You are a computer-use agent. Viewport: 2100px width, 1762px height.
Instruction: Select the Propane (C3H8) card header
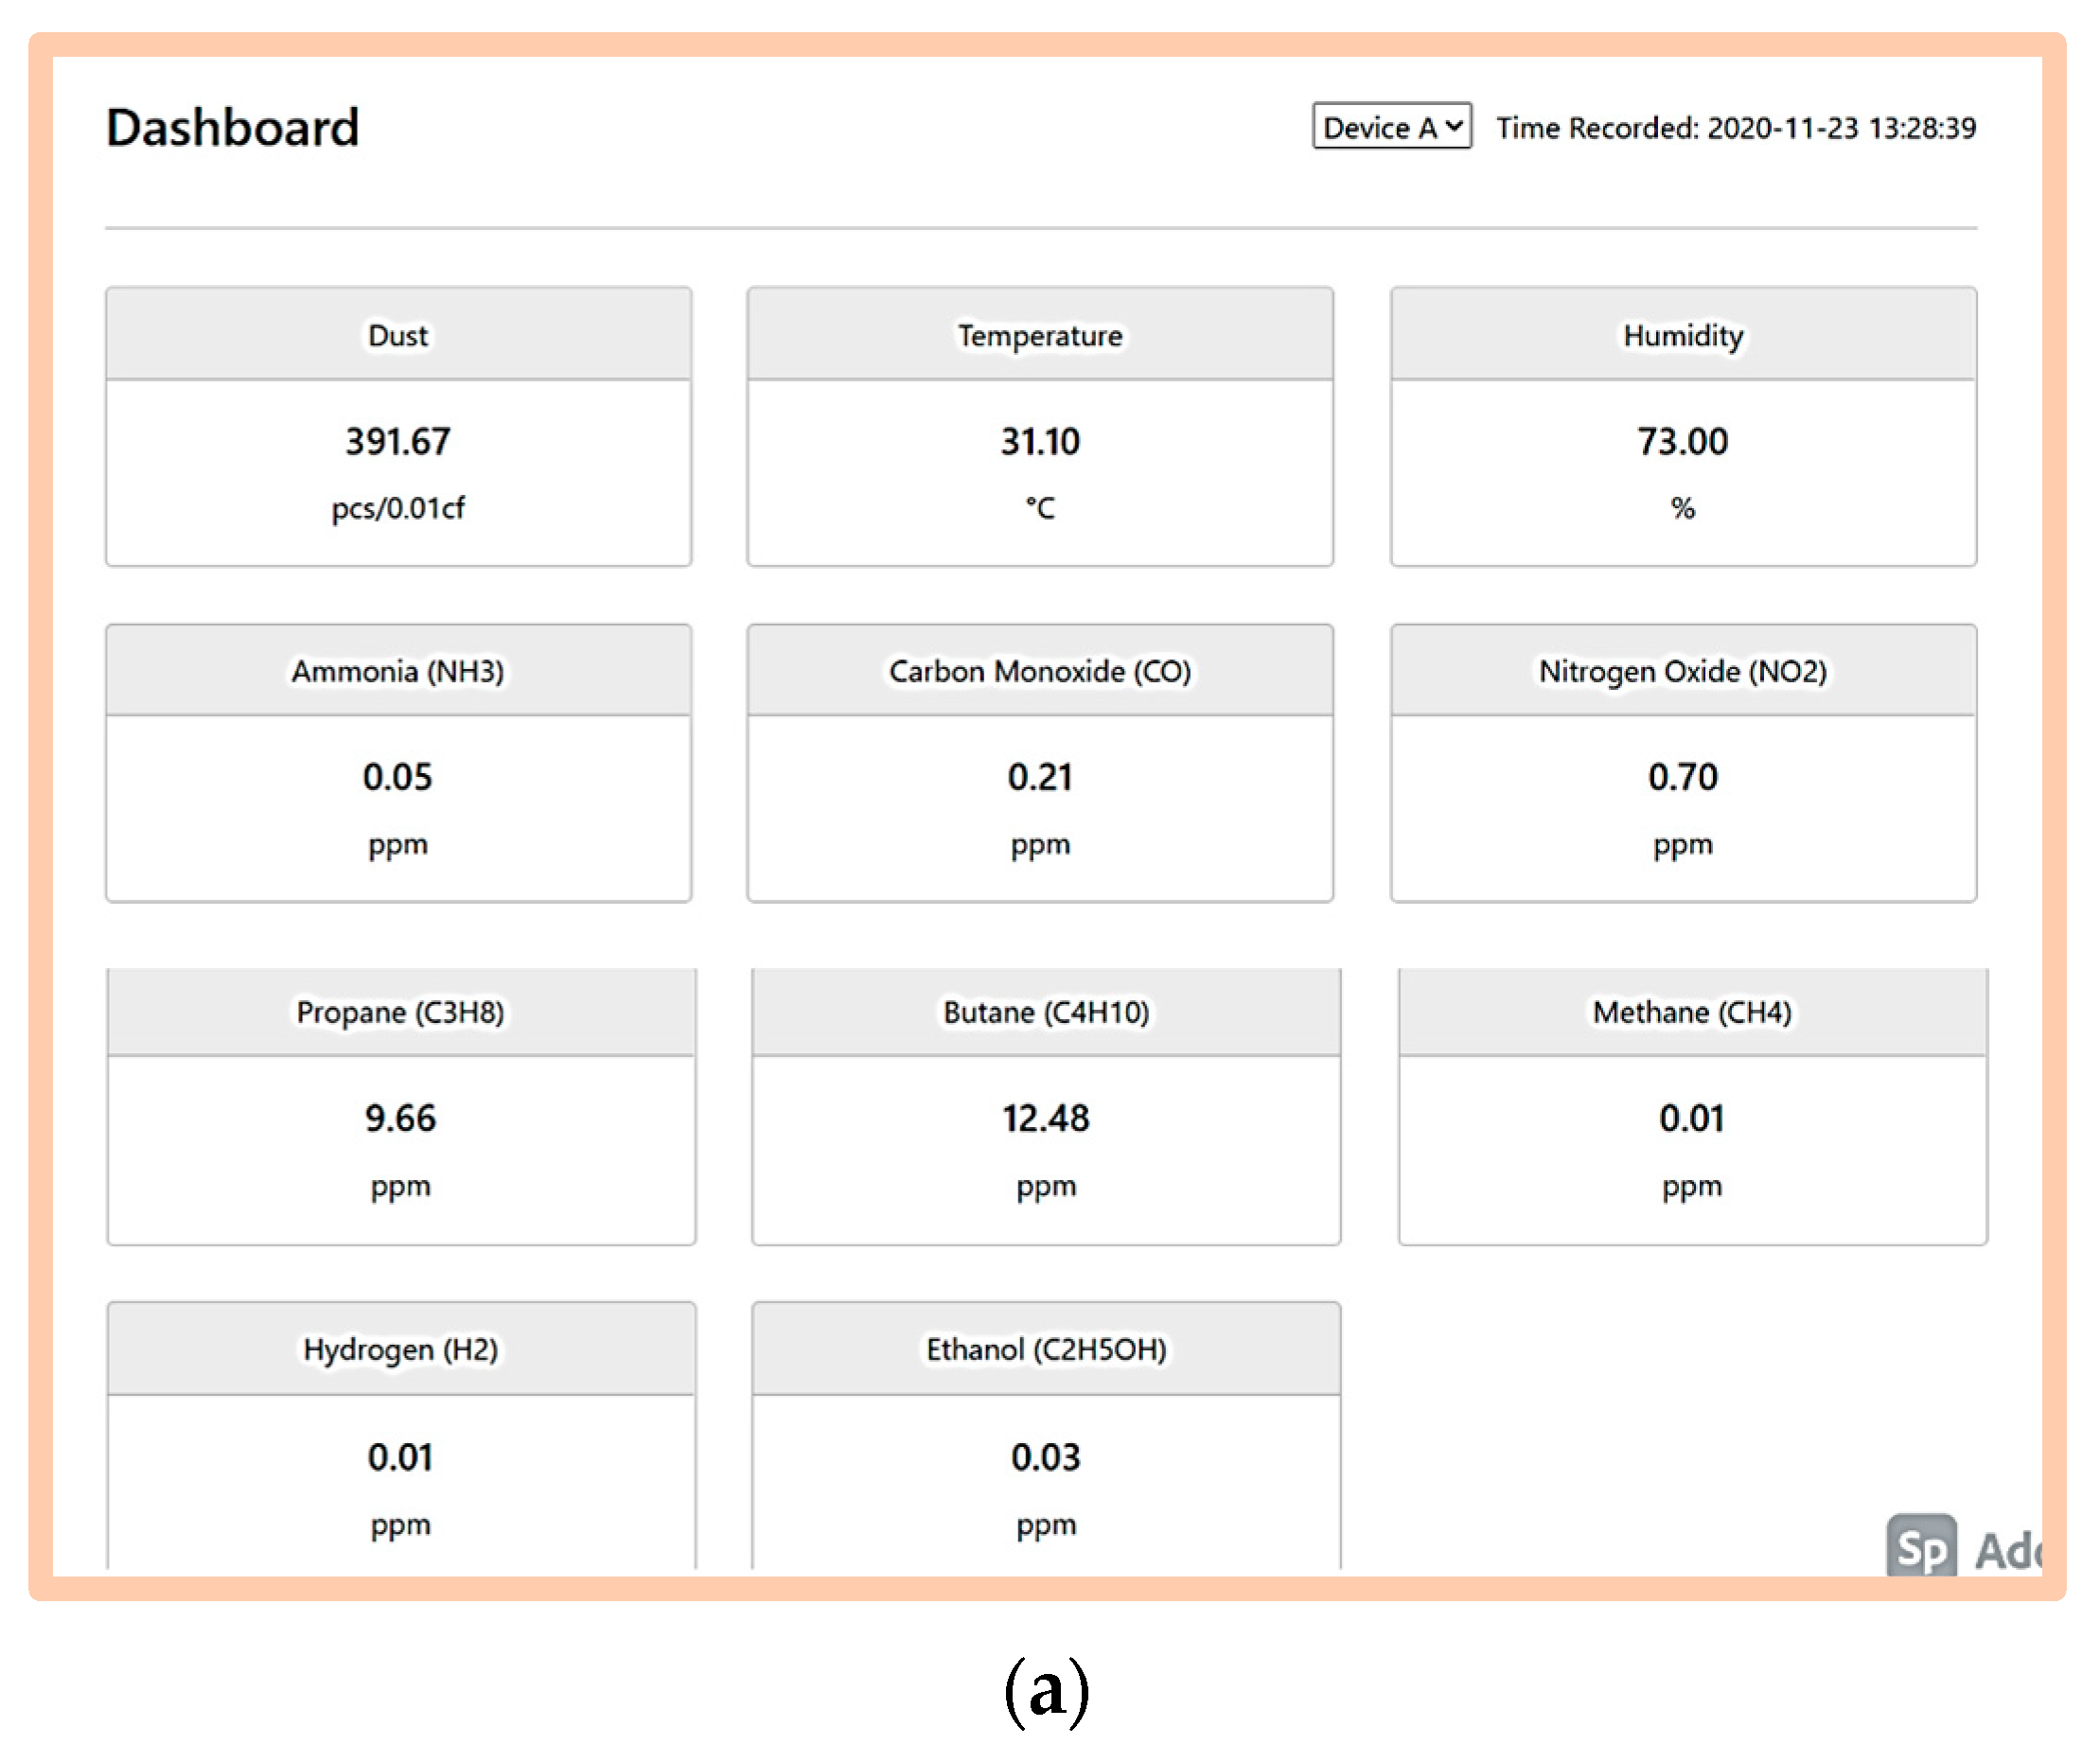pos(400,1012)
